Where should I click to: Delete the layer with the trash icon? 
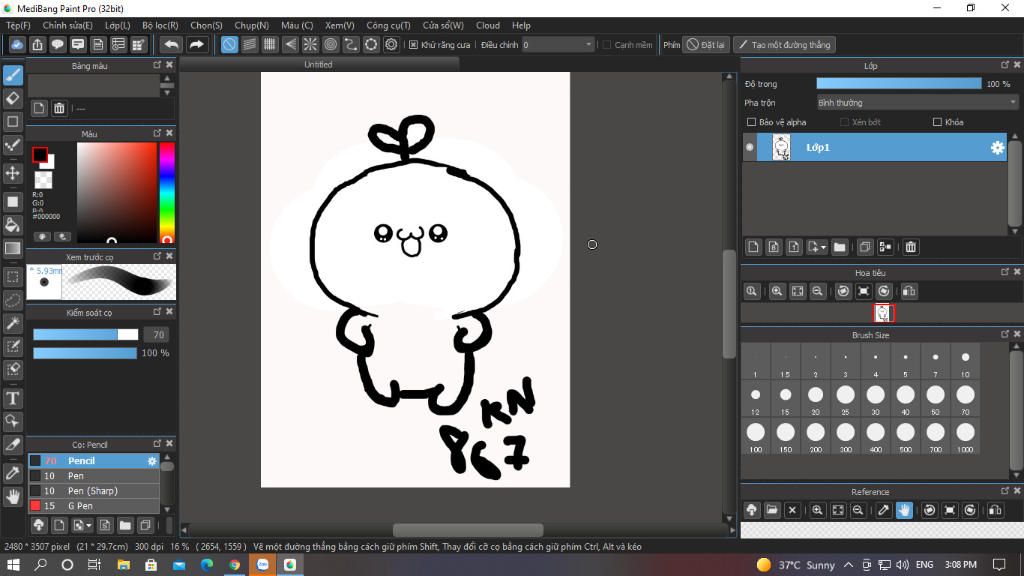(x=910, y=247)
